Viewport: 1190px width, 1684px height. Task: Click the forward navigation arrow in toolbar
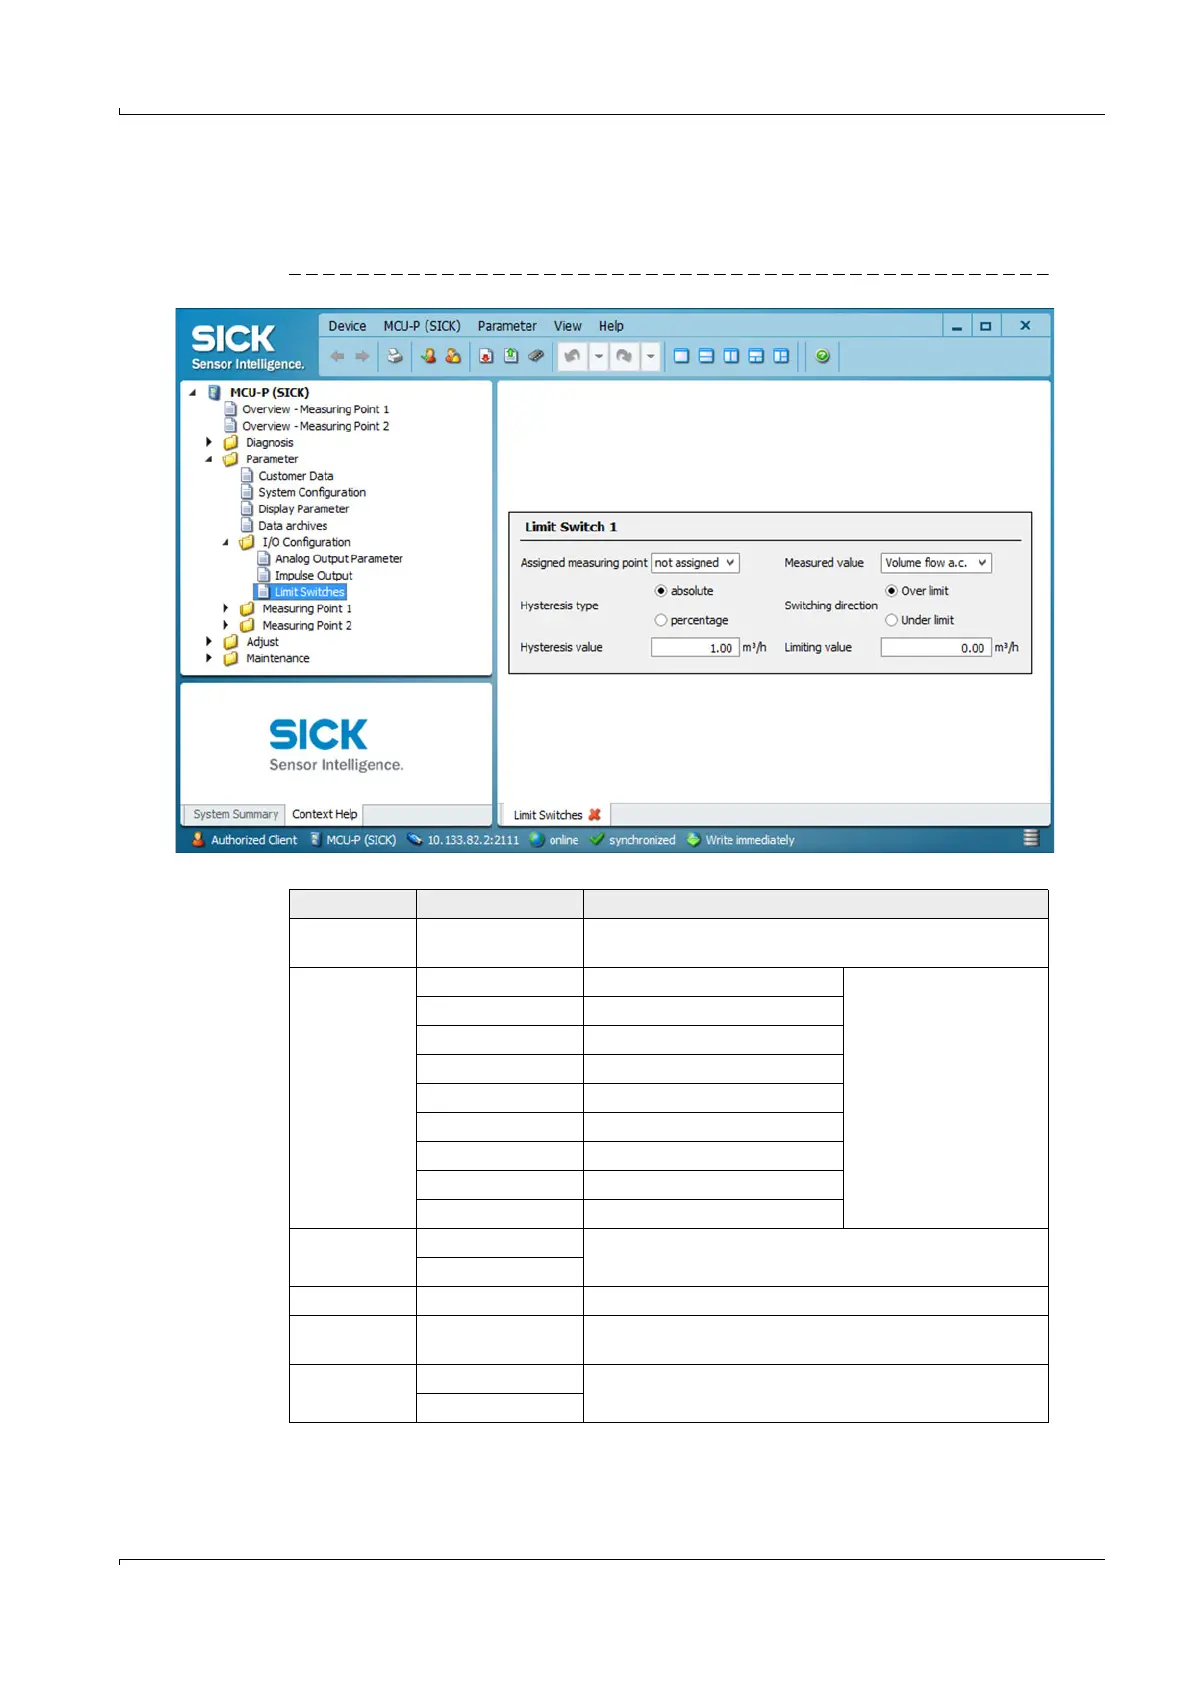click(x=362, y=356)
